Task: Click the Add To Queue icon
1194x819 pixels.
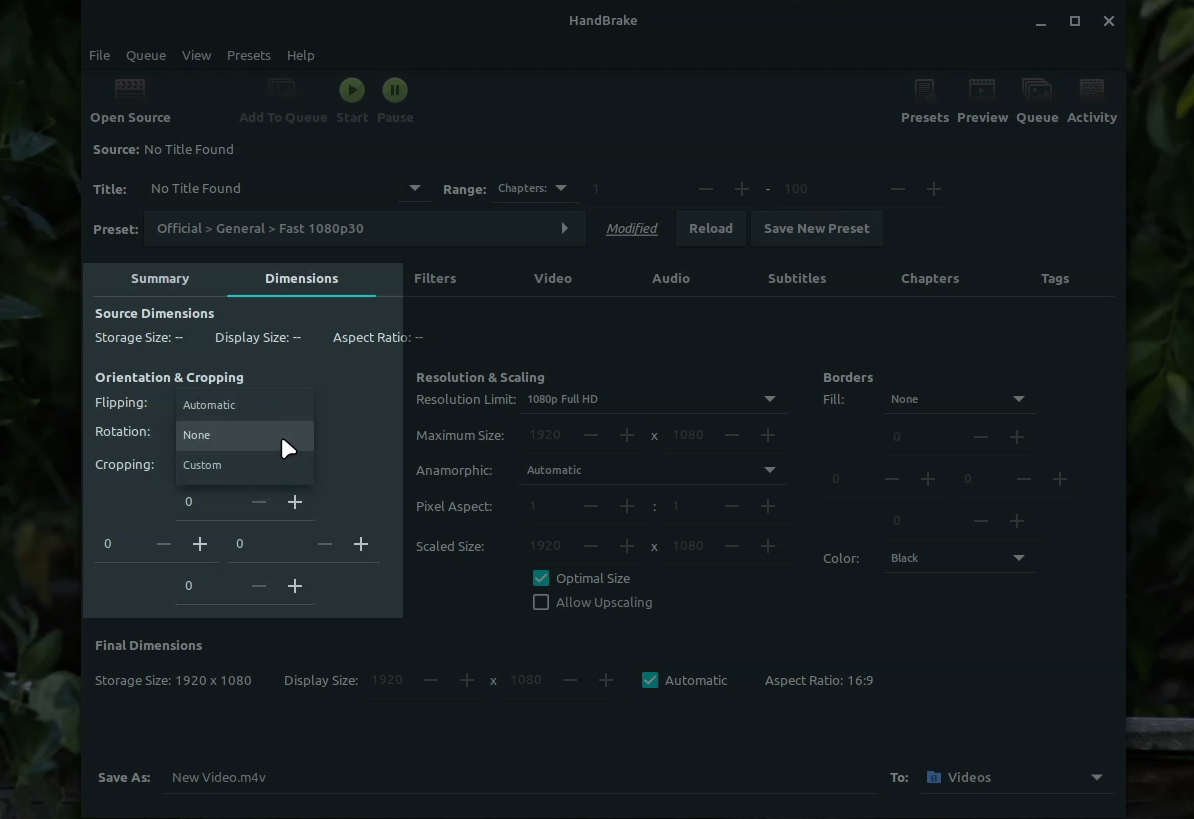Action: coord(282,90)
